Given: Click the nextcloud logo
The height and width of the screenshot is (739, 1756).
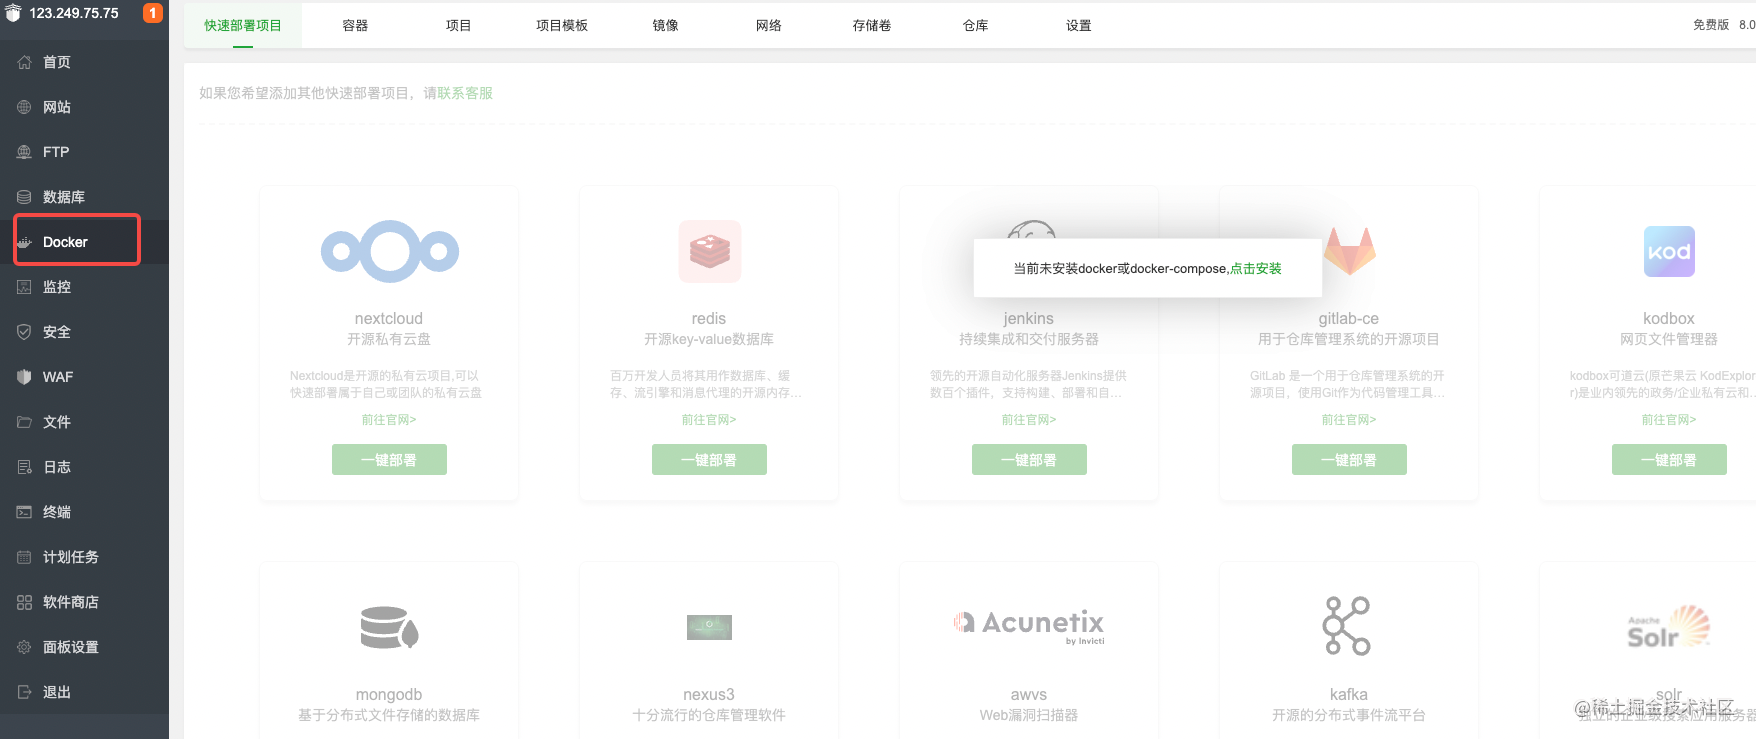Looking at the screenshot, I should [389, 251].
